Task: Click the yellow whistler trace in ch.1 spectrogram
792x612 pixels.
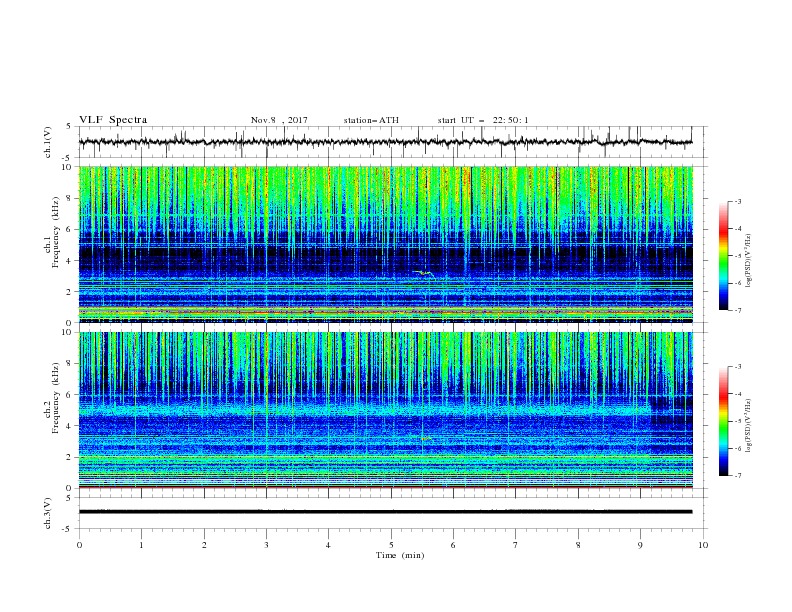Action: click(x=424, y=274)
